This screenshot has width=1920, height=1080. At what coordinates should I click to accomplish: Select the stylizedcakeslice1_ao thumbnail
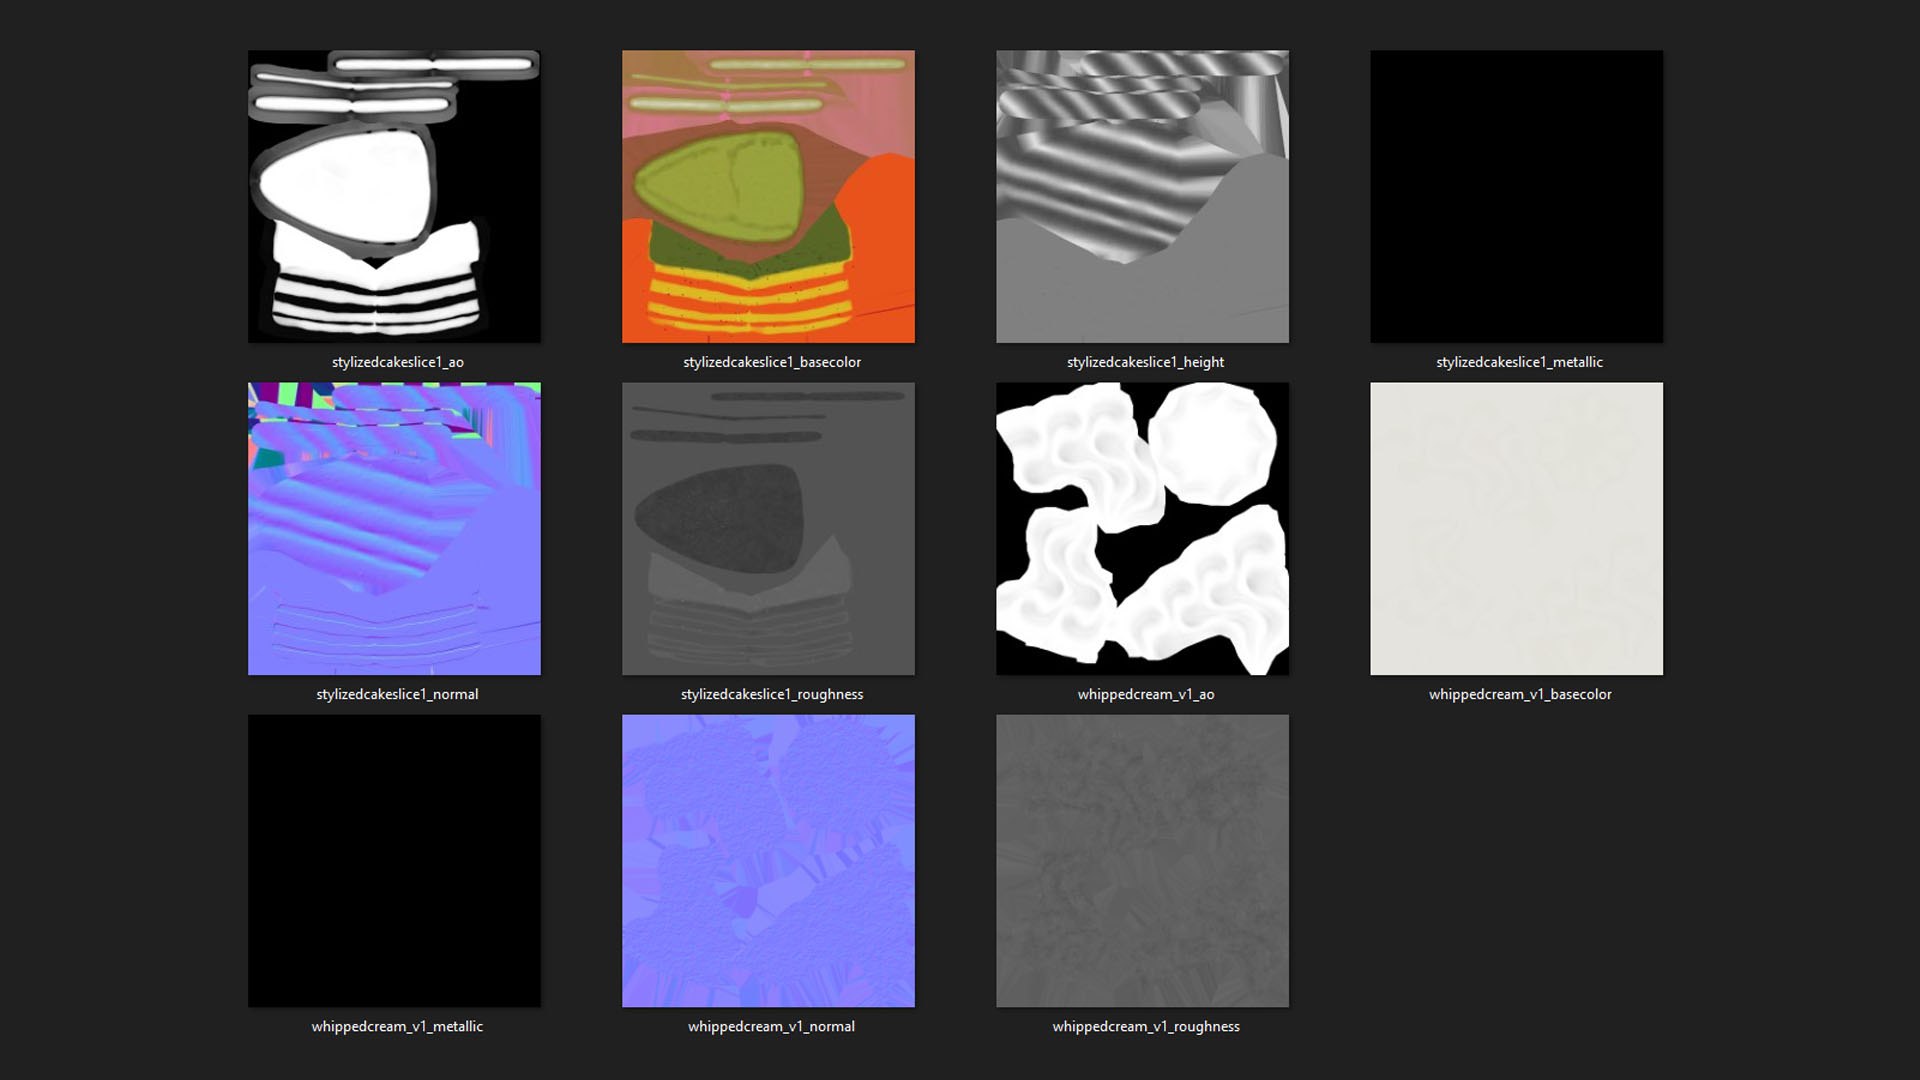pyautogui.click(x=394, y=197)
